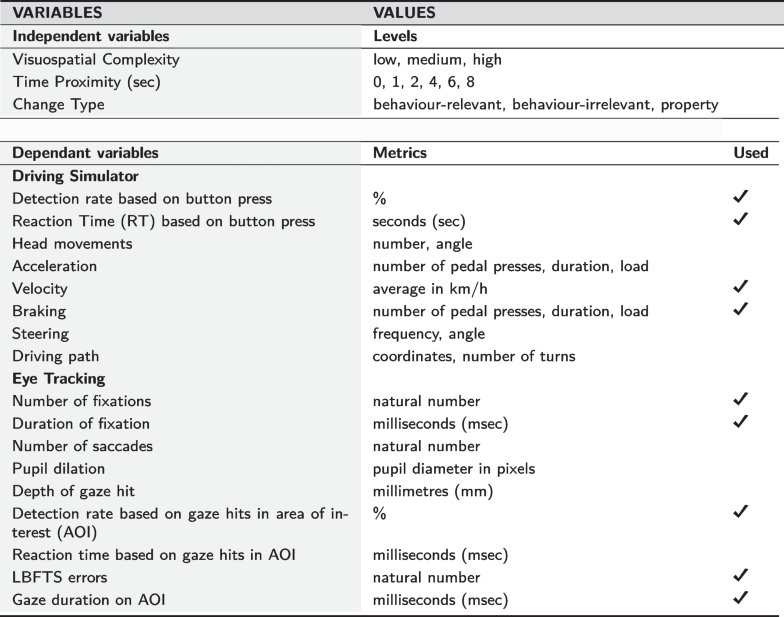Click the checkmark in the Reaction Time (RT) row
Image resolution: width=784 pixels, height=617 pixels.
click(741, 221)
